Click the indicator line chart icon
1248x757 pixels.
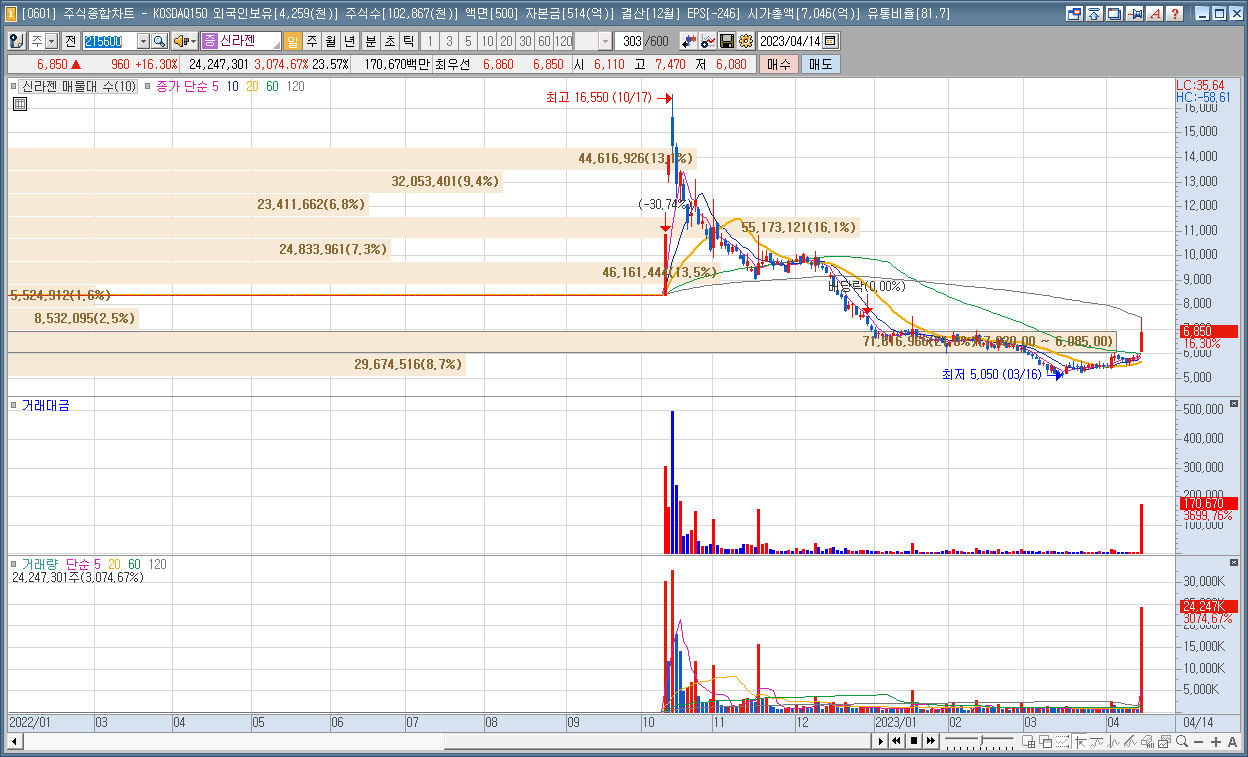click(708, 41)
